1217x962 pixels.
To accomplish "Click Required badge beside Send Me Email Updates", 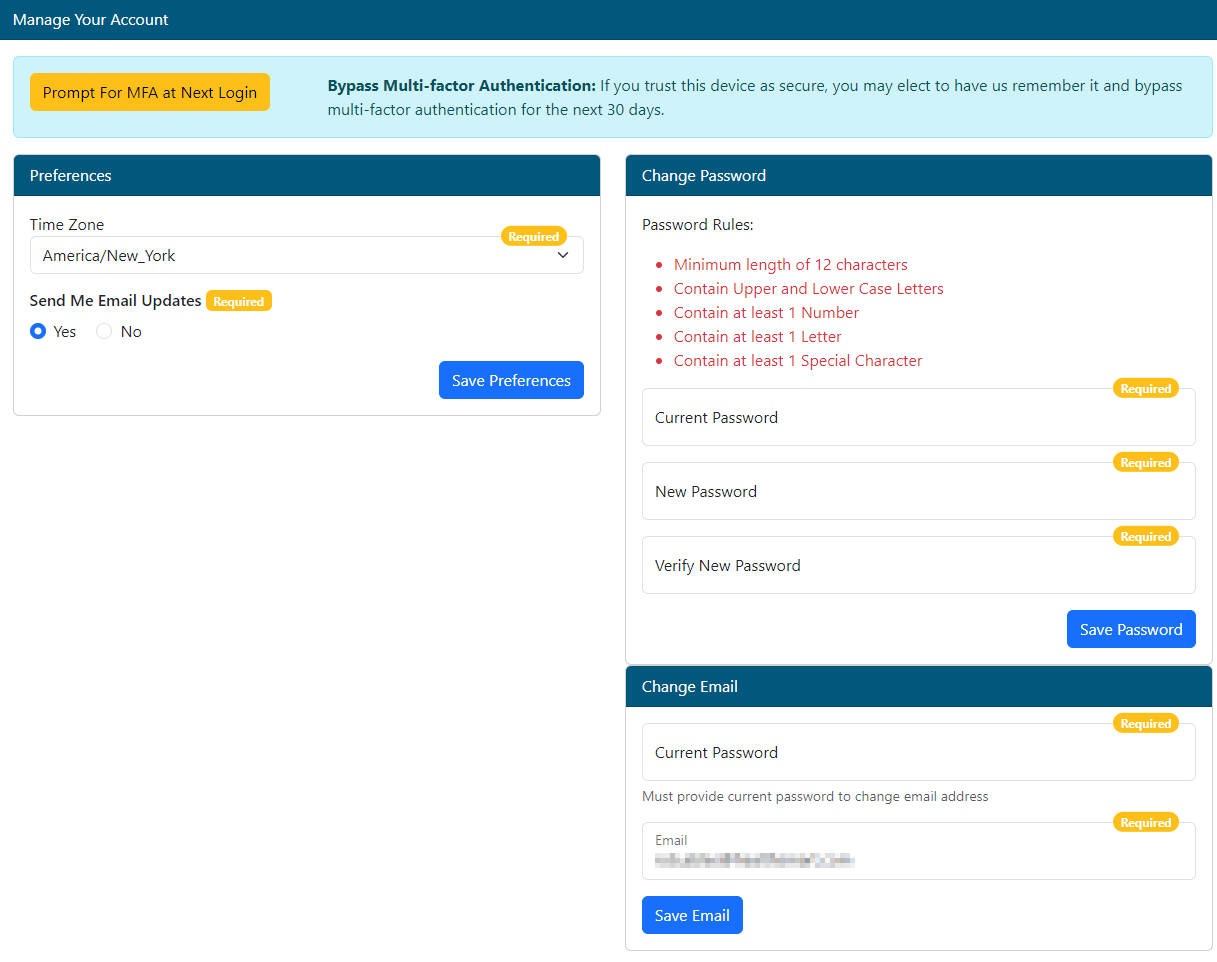I will 239,301.
